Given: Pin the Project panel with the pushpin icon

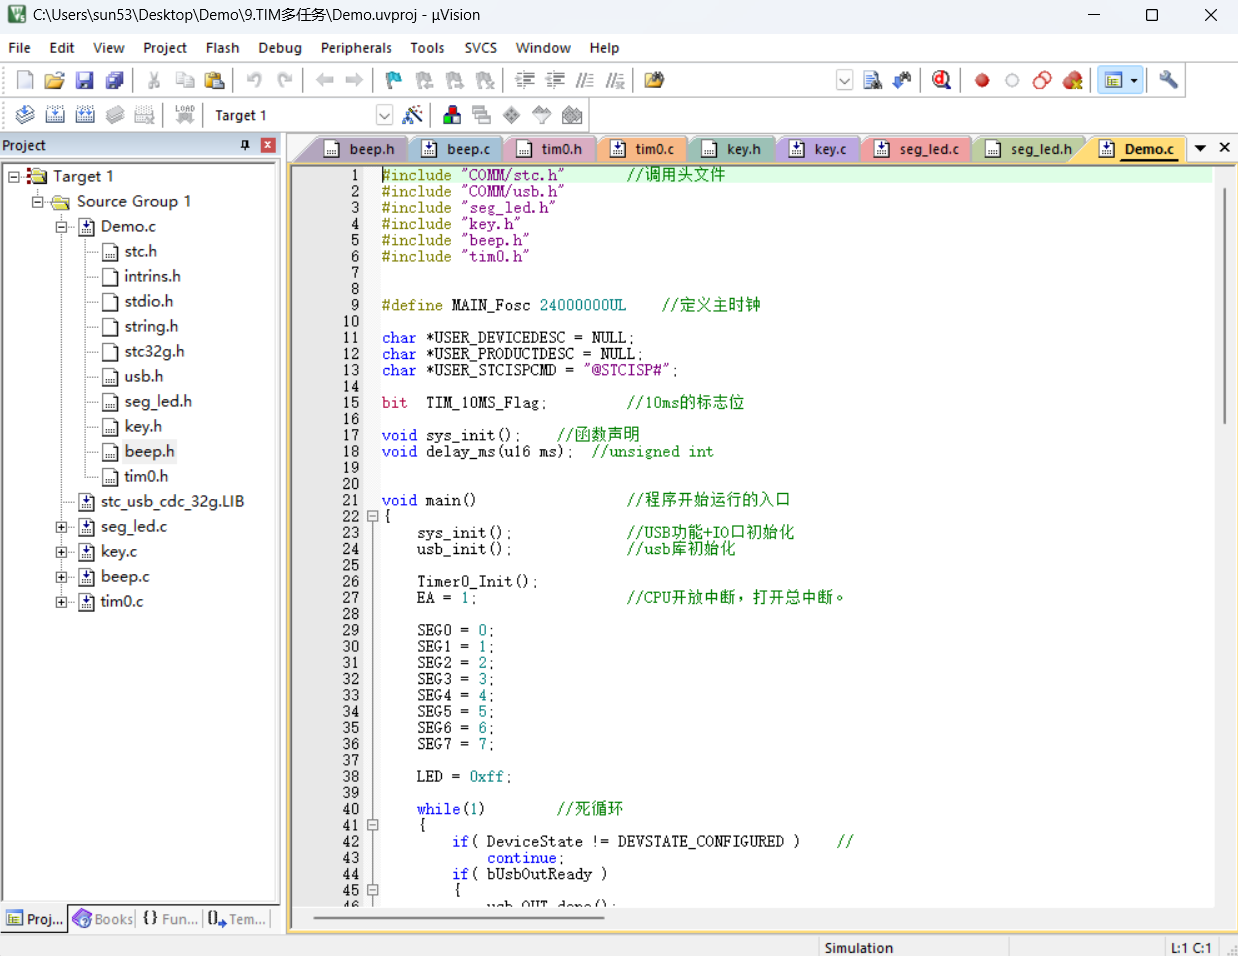Looking at the screenshot, I should coord(245,145).
